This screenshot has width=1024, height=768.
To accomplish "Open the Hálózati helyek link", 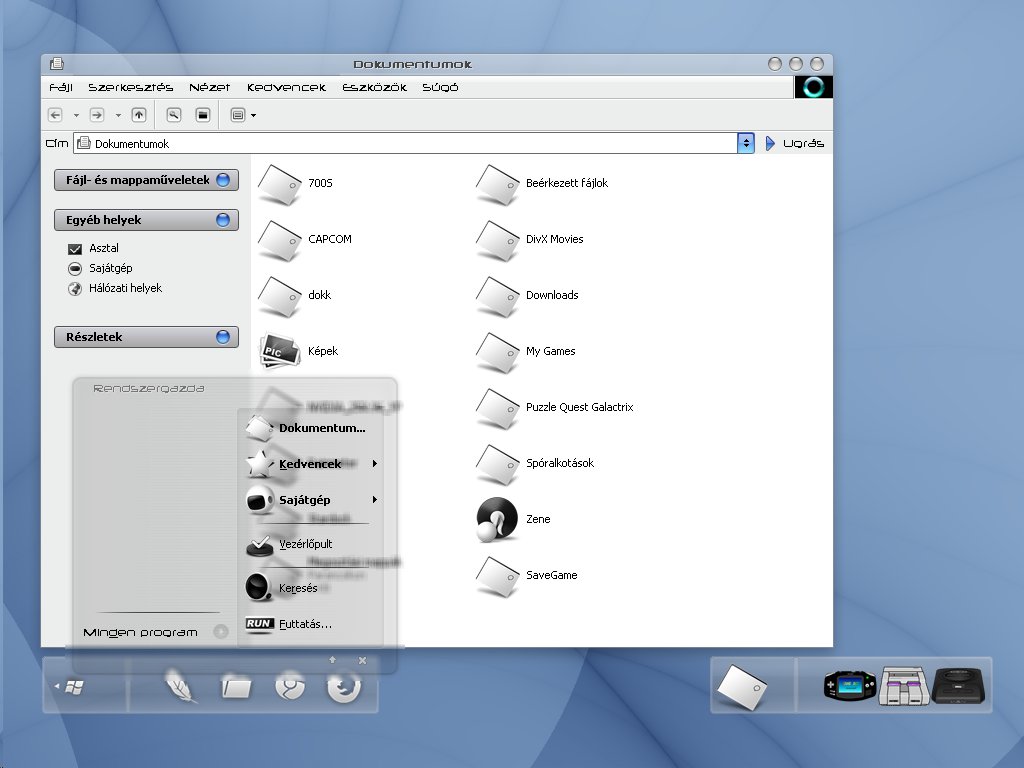I will 125,288.
